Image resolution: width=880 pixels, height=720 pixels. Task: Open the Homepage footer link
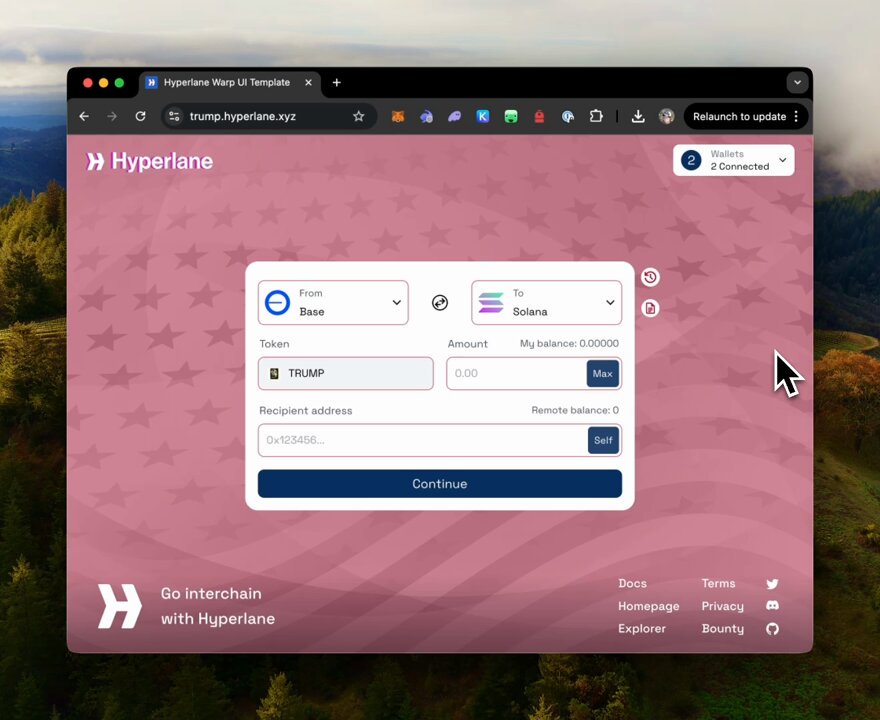(x=649, y=606)
